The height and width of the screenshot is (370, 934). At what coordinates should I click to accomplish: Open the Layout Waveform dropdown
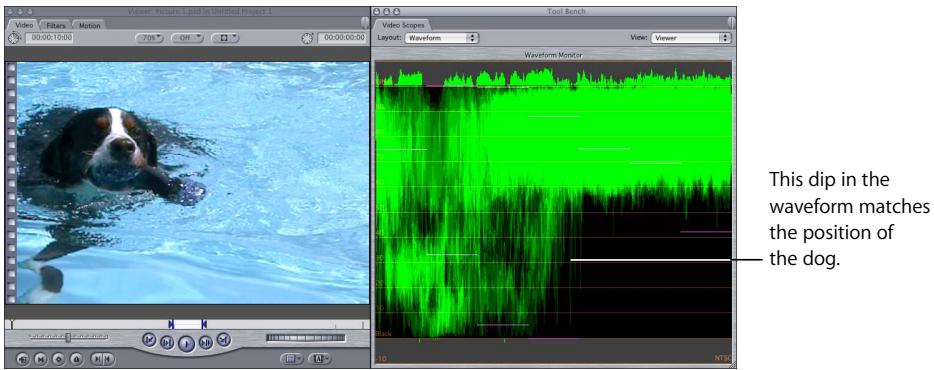441,38
